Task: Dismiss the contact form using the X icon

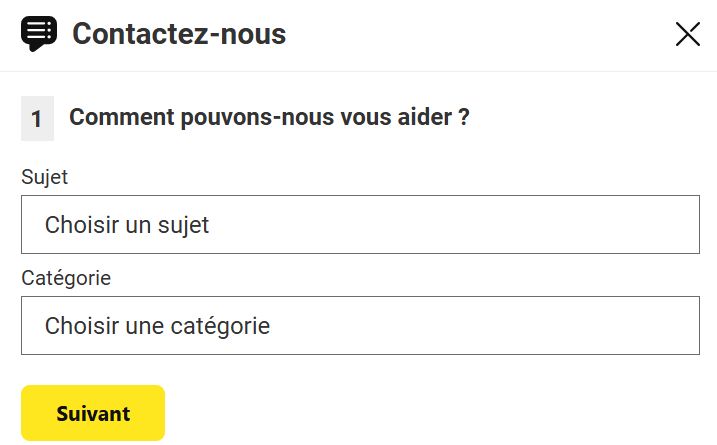Action: pyautogui.click(x=688, y=34)
